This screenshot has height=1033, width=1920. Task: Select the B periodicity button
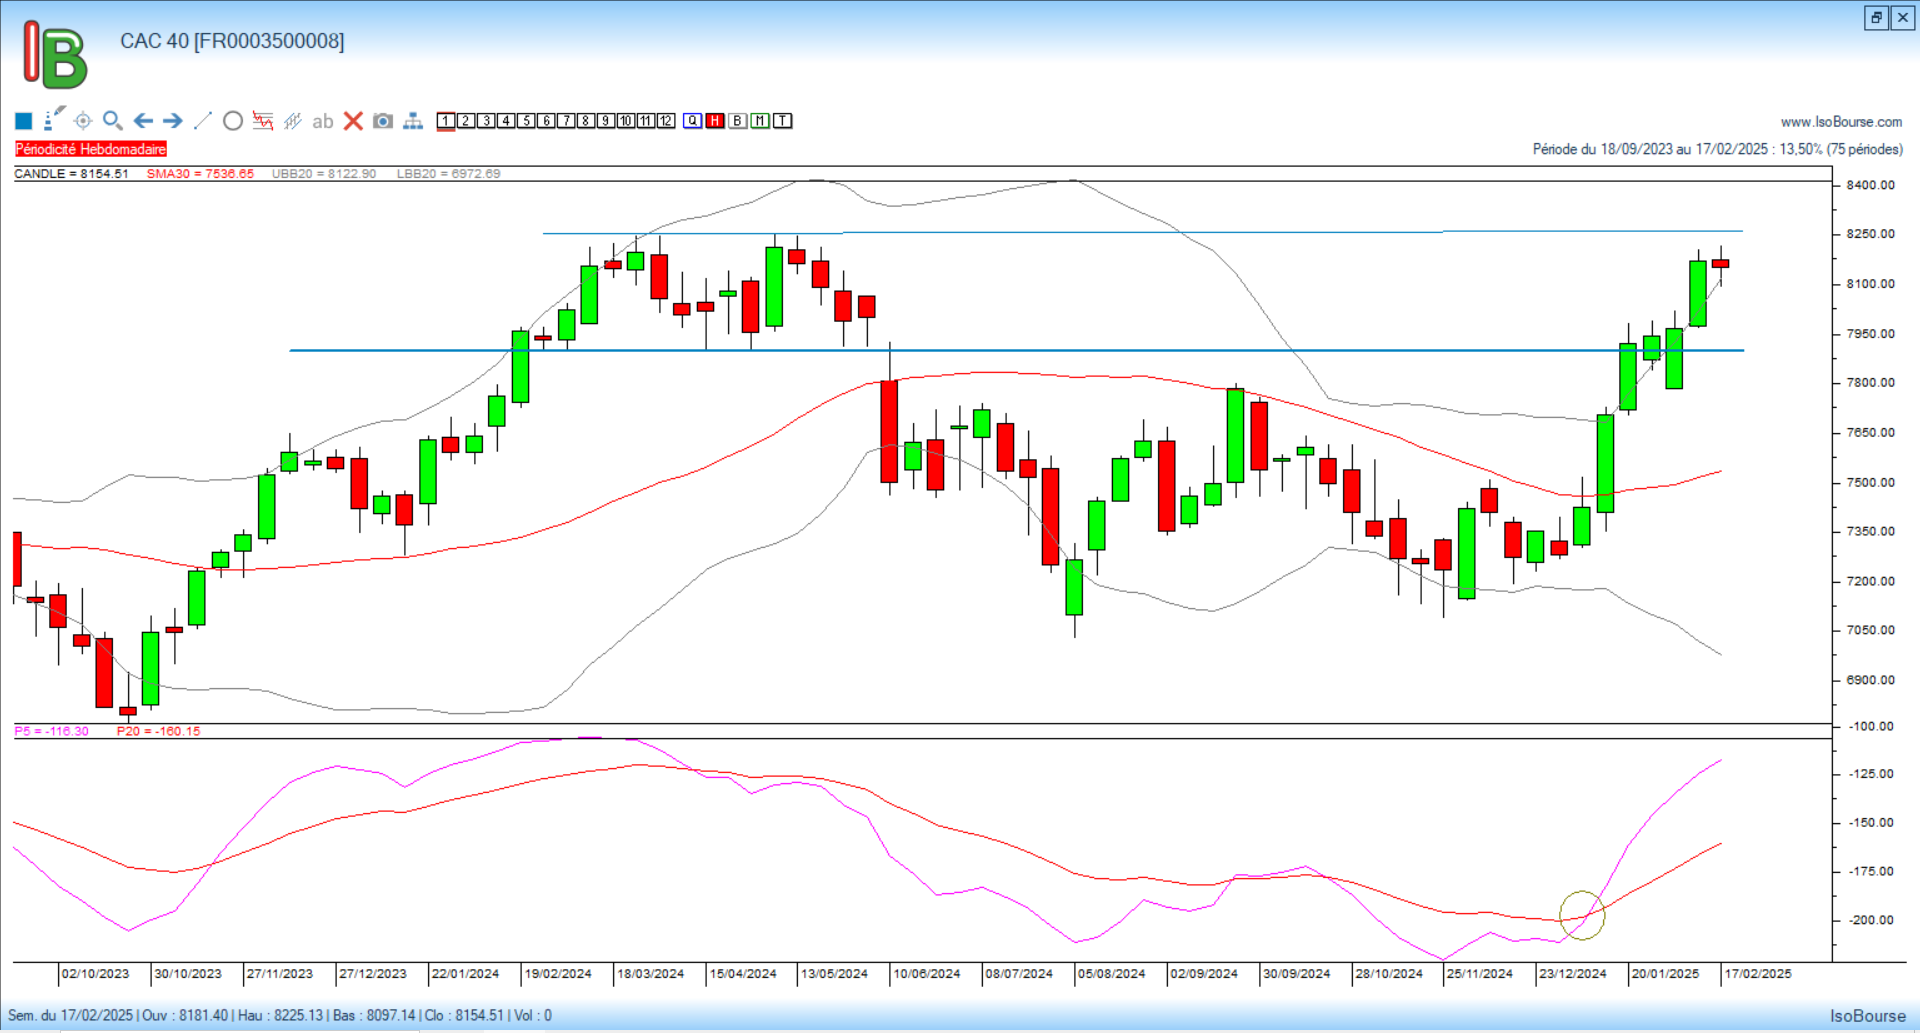pos(738,121)
